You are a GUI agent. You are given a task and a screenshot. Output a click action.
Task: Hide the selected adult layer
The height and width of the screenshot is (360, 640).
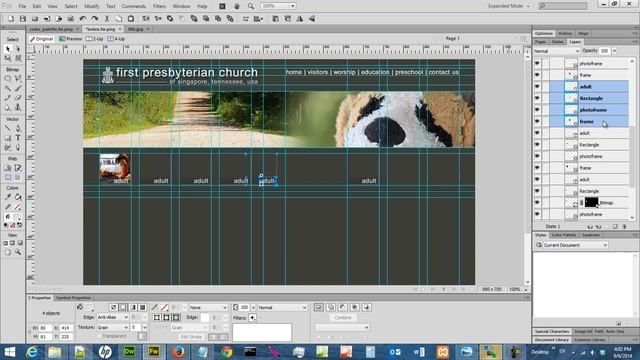(537, 87)
